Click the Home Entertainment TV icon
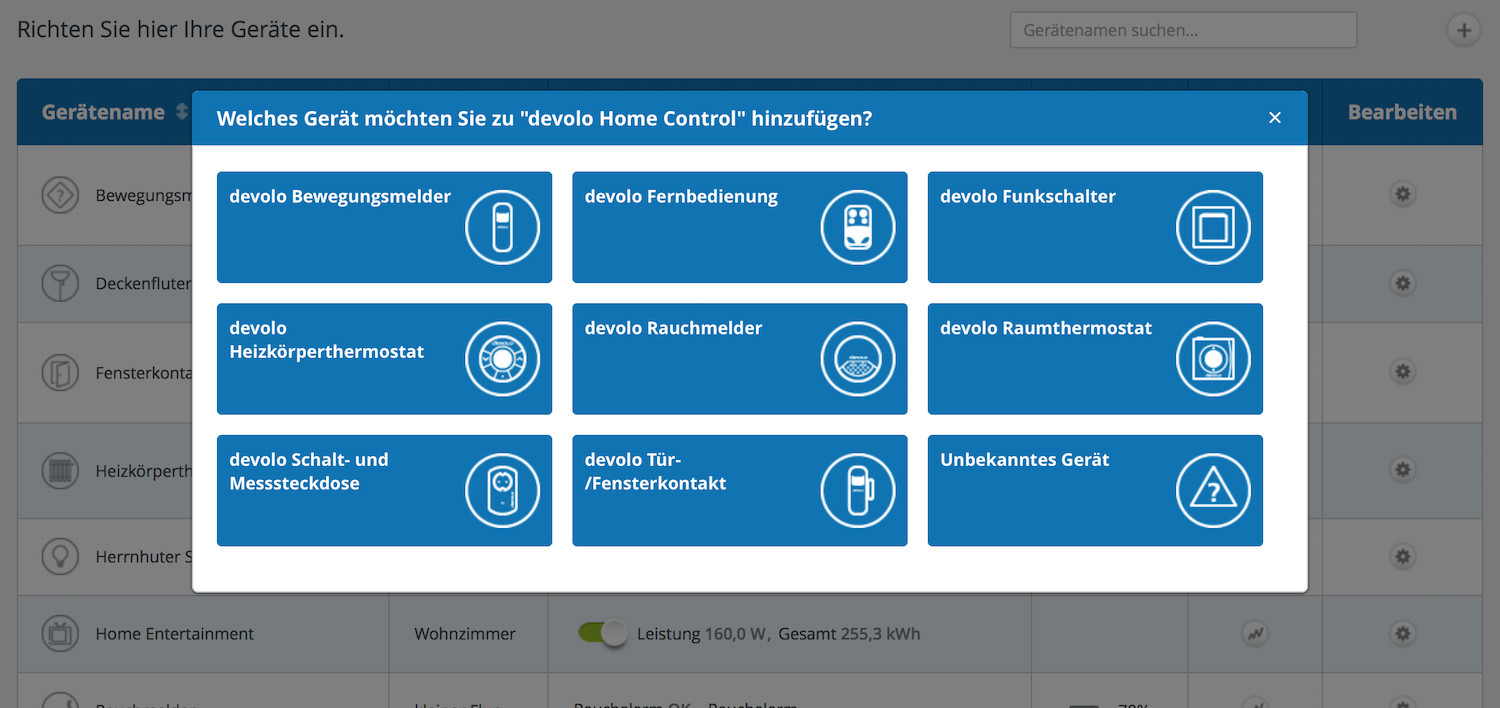This screenshot has height=708, width=1500. pyautogui.click(x=60, y=633)
